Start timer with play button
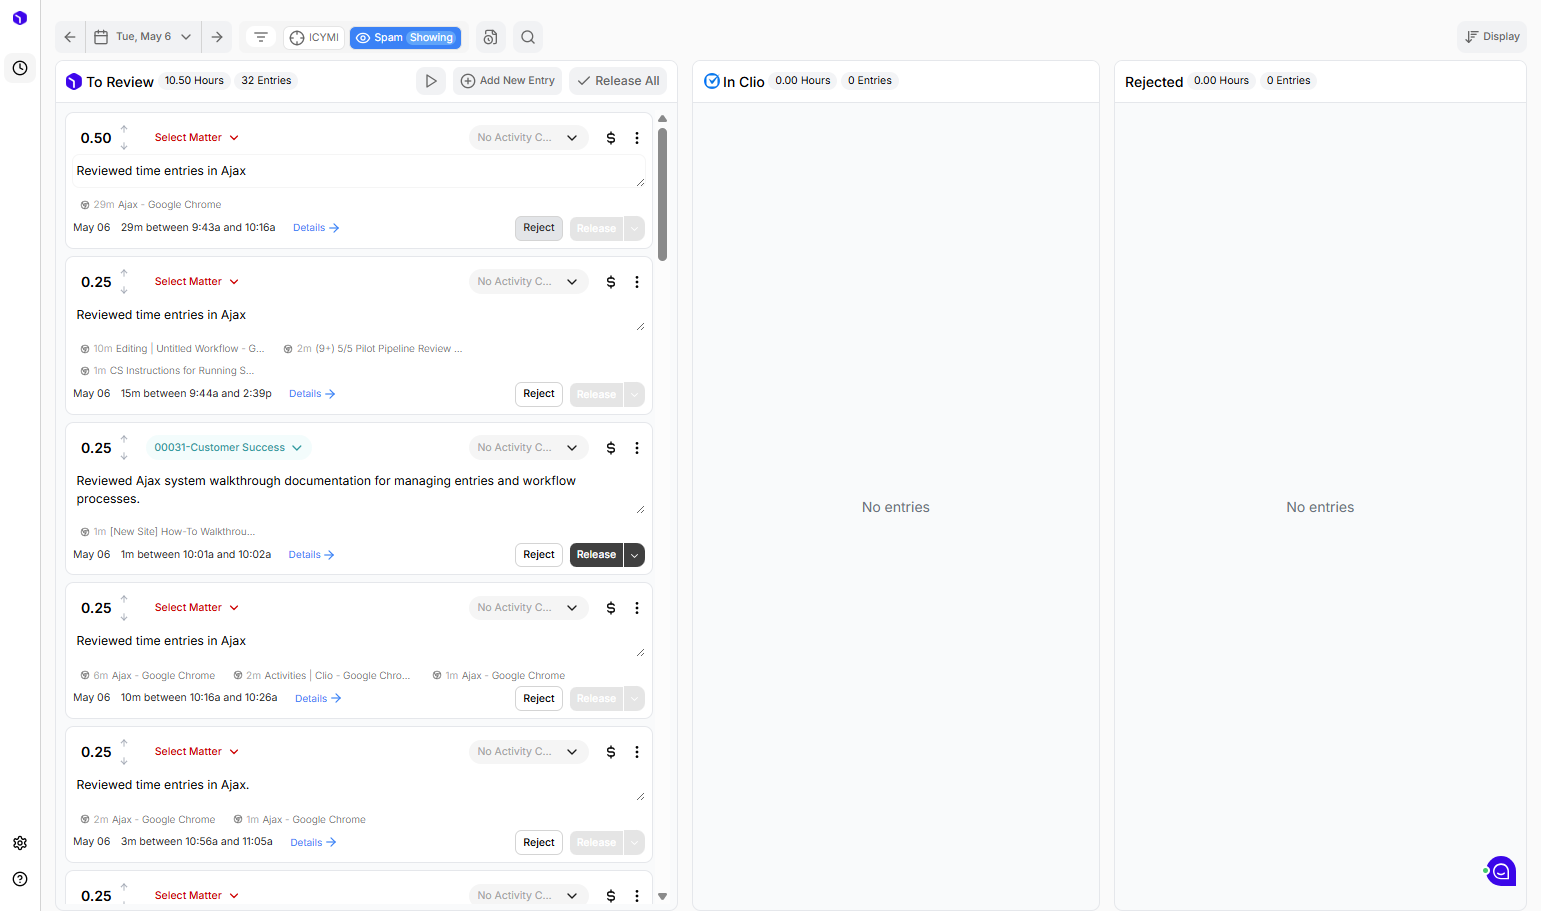This screenshot has height=911, width=1541. point(431,81)
